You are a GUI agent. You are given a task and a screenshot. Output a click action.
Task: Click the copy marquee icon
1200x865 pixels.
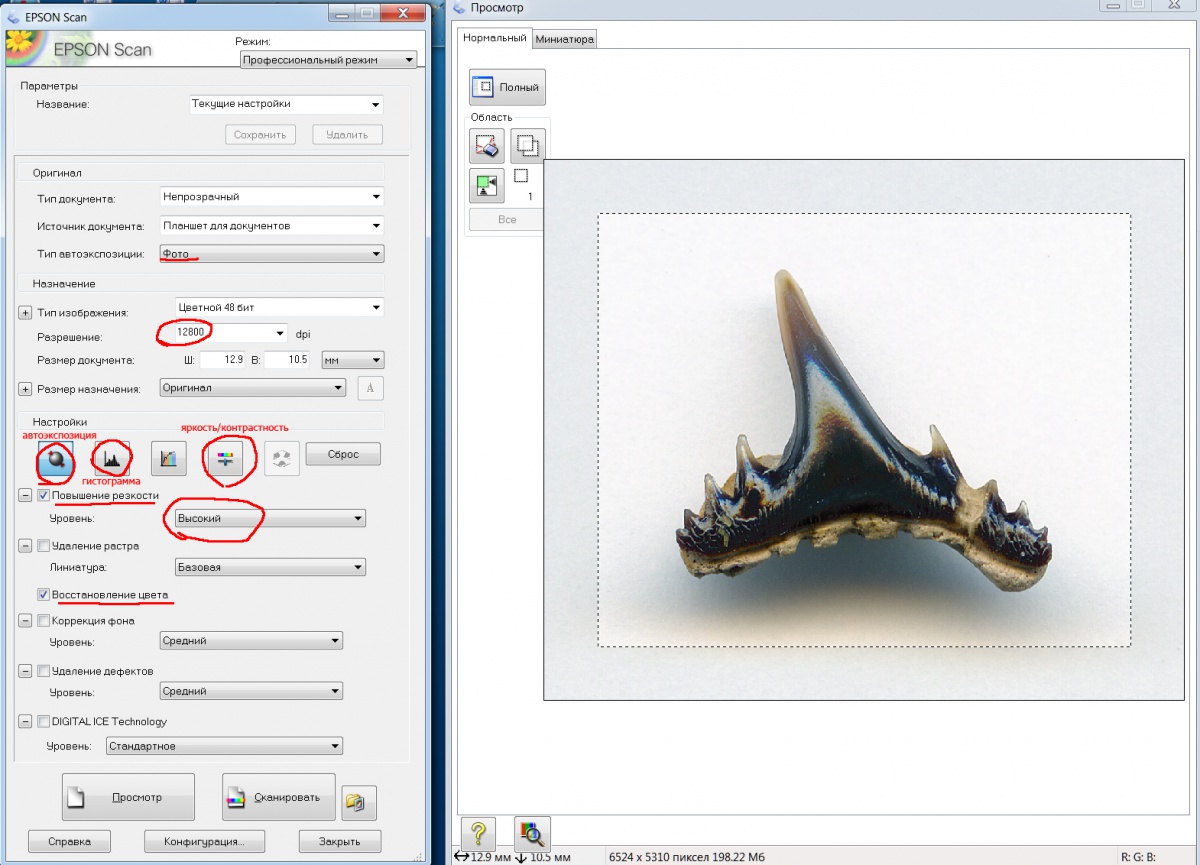(526, 147)
